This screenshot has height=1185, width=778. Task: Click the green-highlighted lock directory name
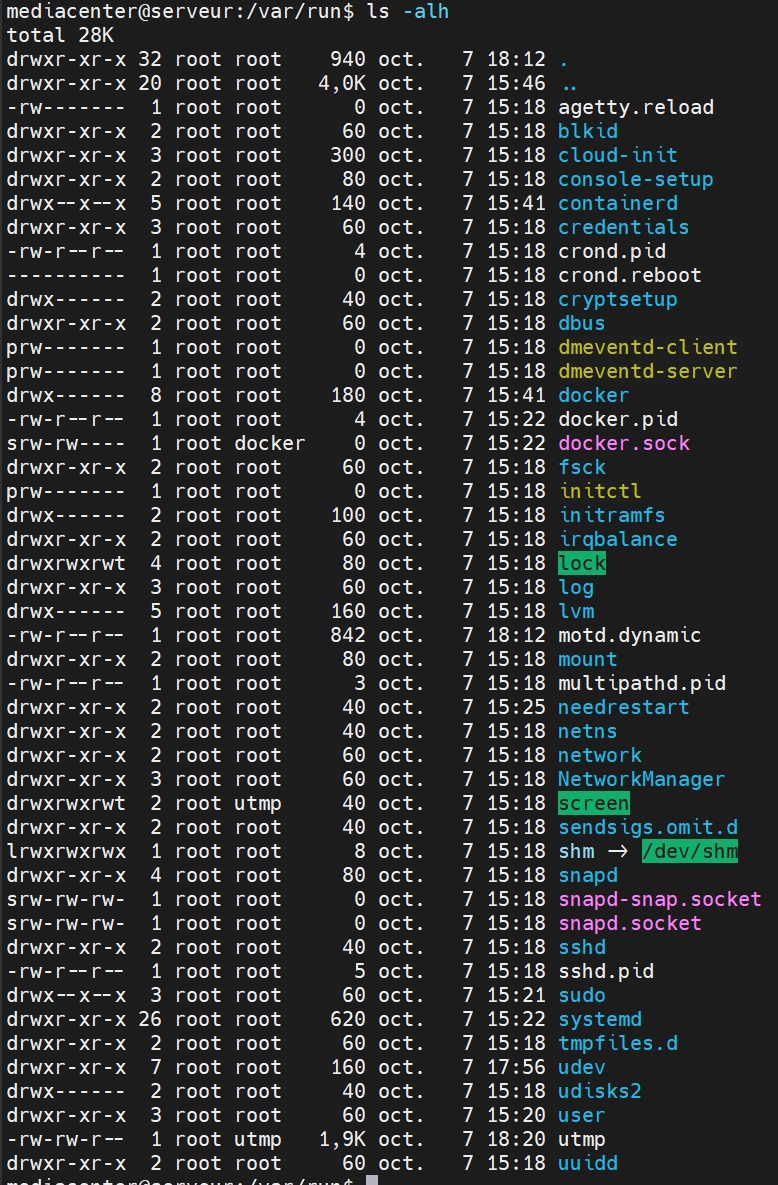pos(582,563)
